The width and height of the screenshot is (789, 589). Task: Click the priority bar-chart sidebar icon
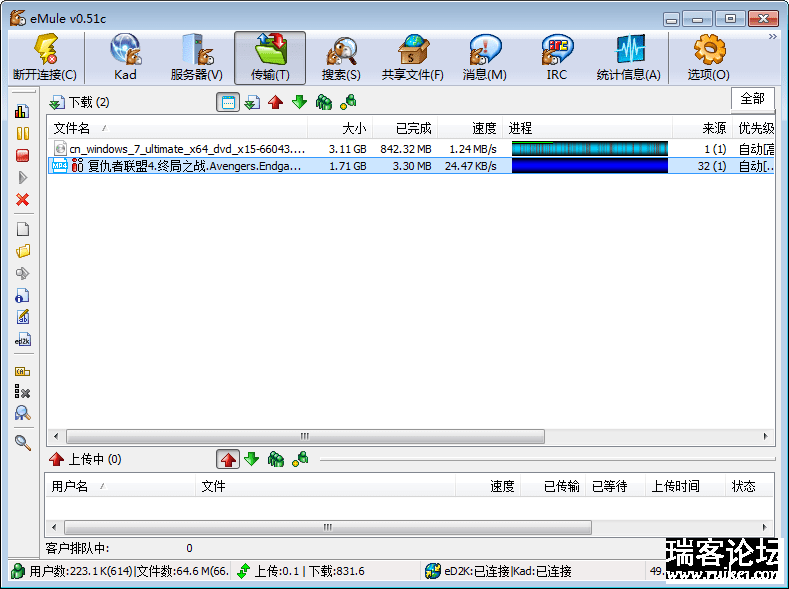(22, 111)
